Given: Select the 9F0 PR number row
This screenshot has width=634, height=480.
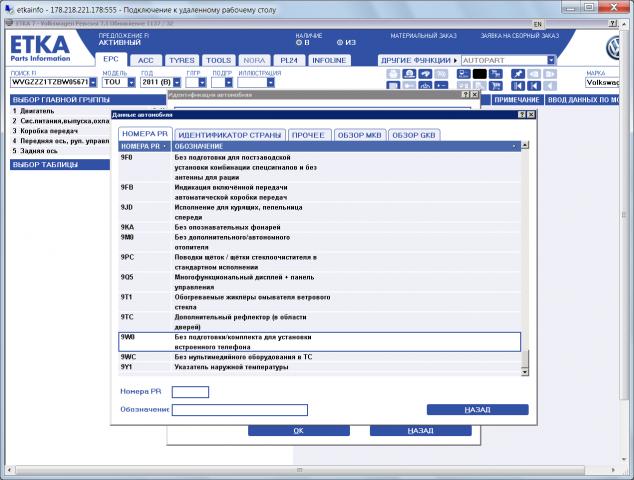Looking at the screenshot, I should pos(319,167).
